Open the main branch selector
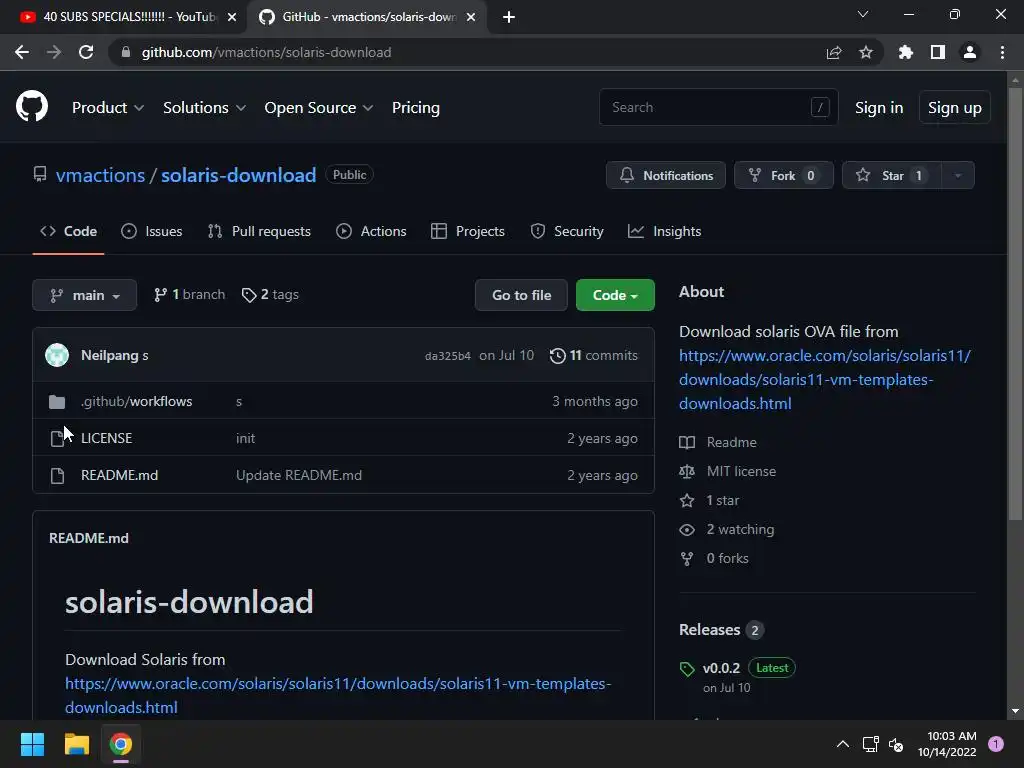The width and height of the screenshot is (1024, 768). pyautogui.click(x=84, y=295)
